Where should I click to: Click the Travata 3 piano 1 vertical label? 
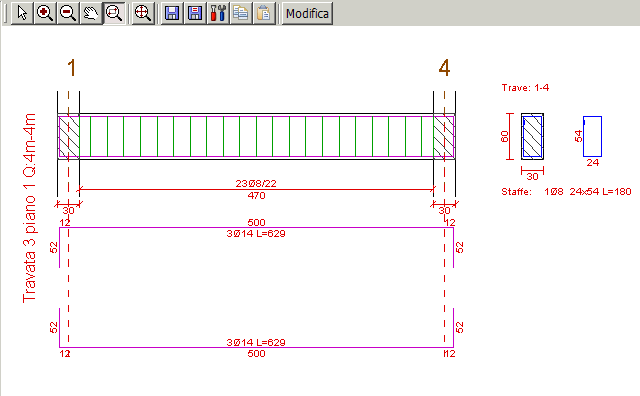click(x=29, y=208)
